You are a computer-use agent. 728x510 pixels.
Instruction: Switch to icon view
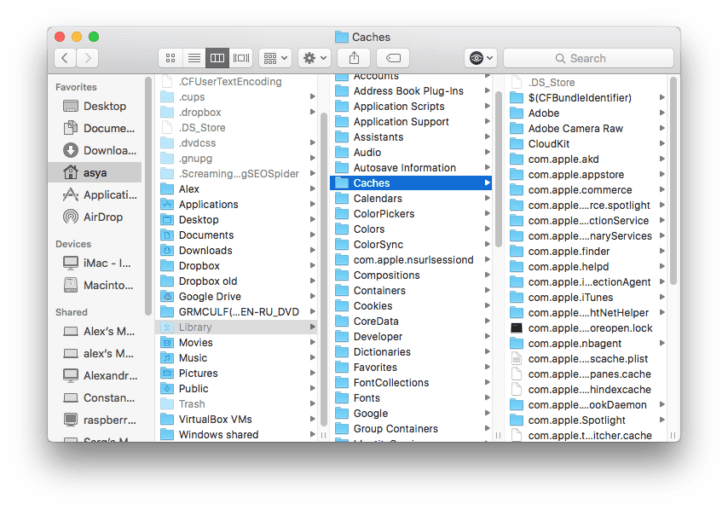click(x=170, y=58)
